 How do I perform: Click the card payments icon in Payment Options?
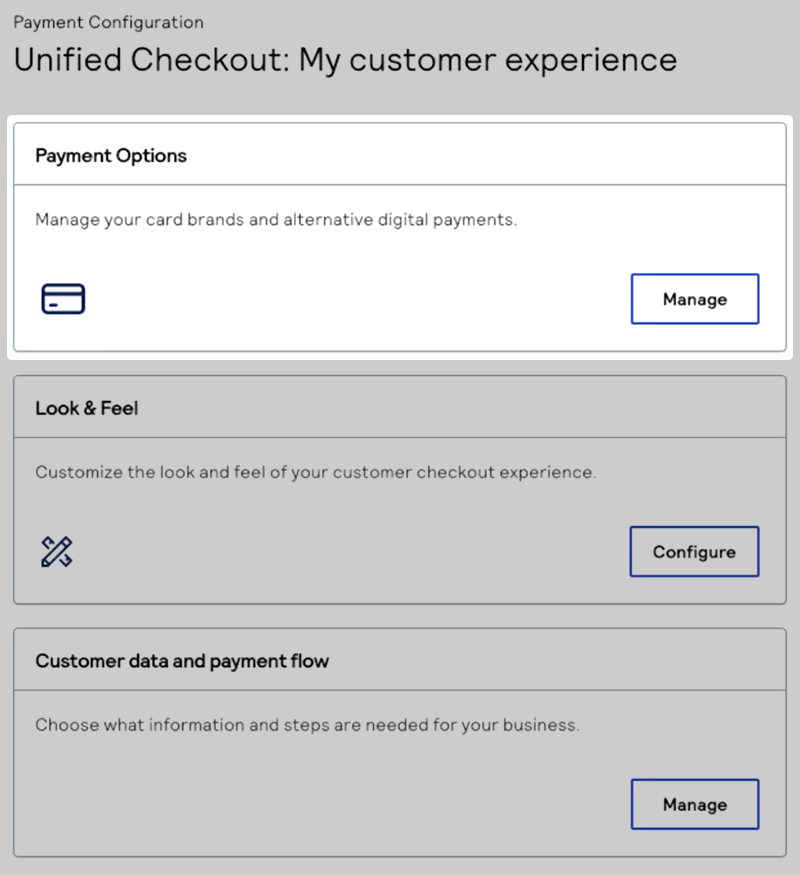click(x=62, y=298)
